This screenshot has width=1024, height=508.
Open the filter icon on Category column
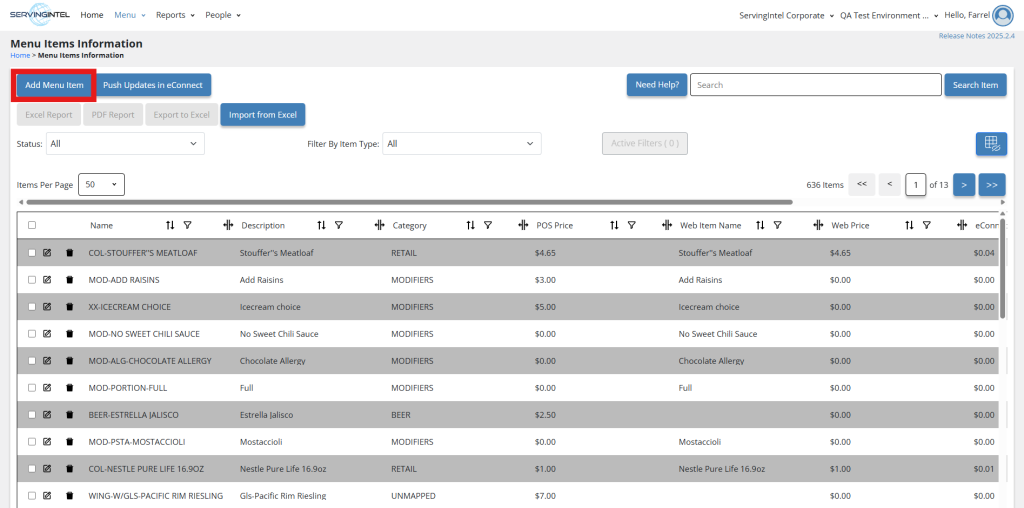(x=488, y=225)
